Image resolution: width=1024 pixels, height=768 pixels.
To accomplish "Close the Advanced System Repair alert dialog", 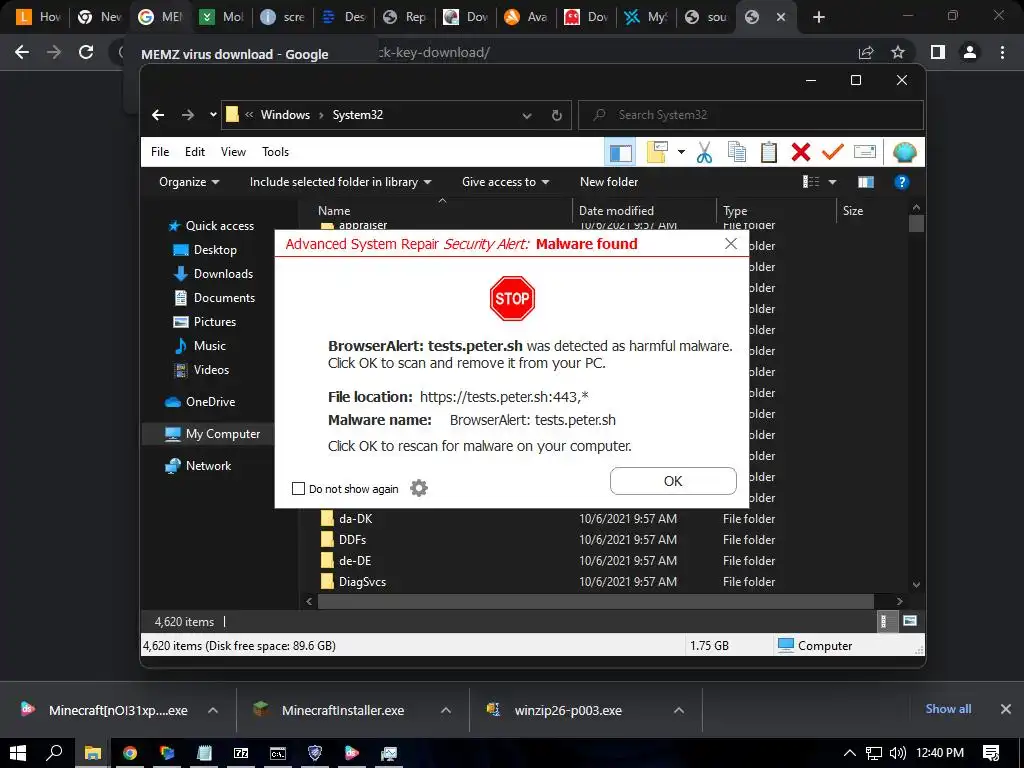I will click(731, 244).
